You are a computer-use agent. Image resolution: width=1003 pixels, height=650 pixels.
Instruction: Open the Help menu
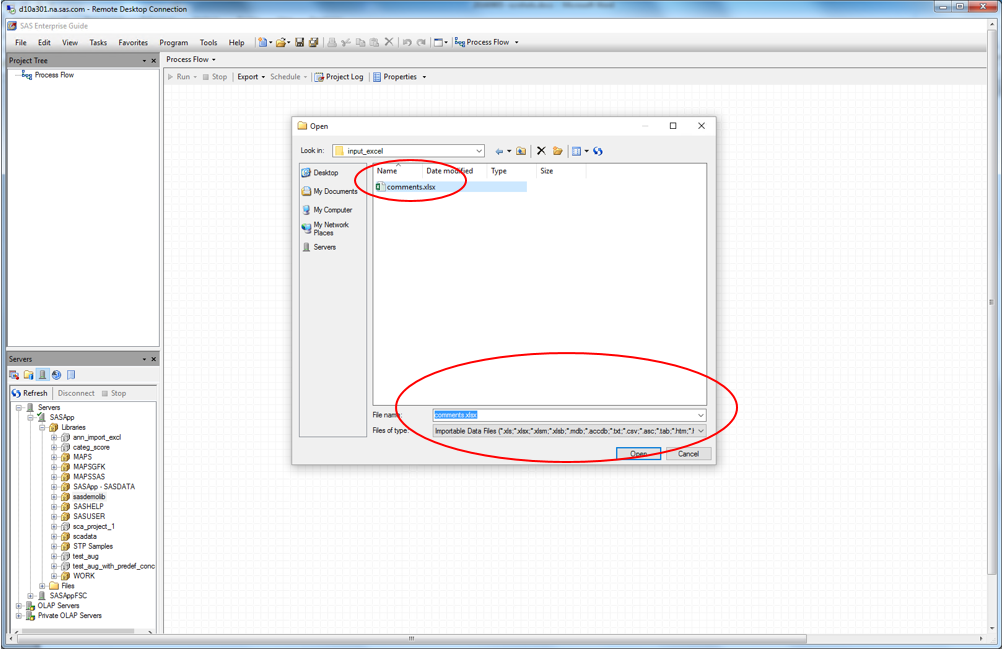(237, 43)
